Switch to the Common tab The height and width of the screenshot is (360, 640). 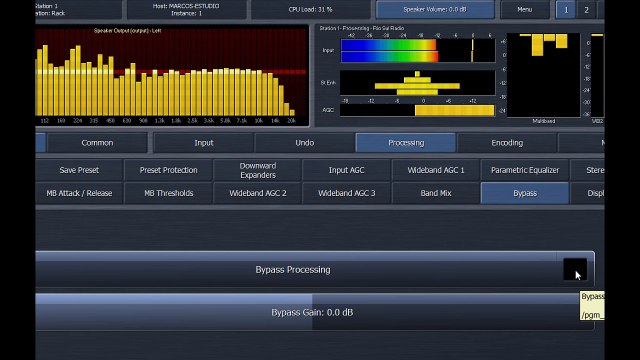(x=97, y=143)
